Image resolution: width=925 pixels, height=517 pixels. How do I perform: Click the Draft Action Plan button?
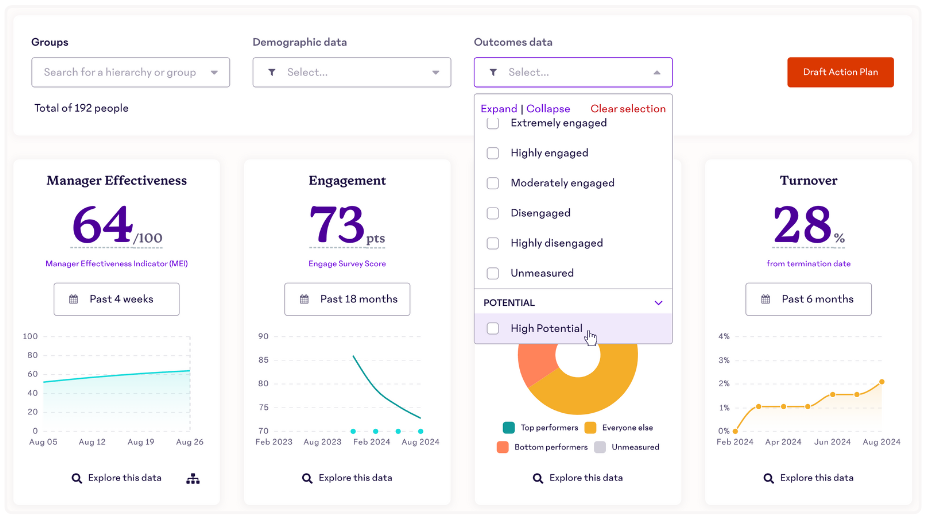[x=840, y=72]
